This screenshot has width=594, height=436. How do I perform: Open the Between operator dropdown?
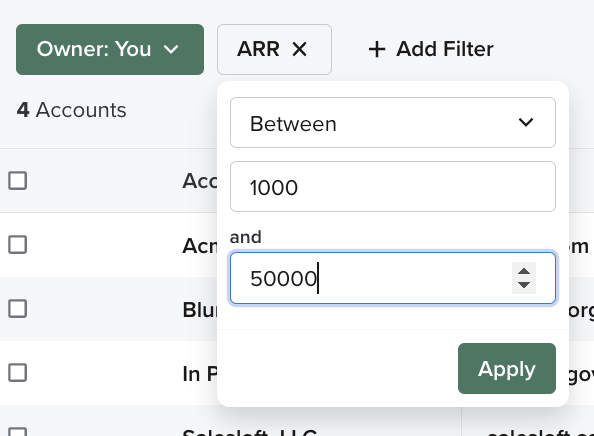(x=393, y=122)
